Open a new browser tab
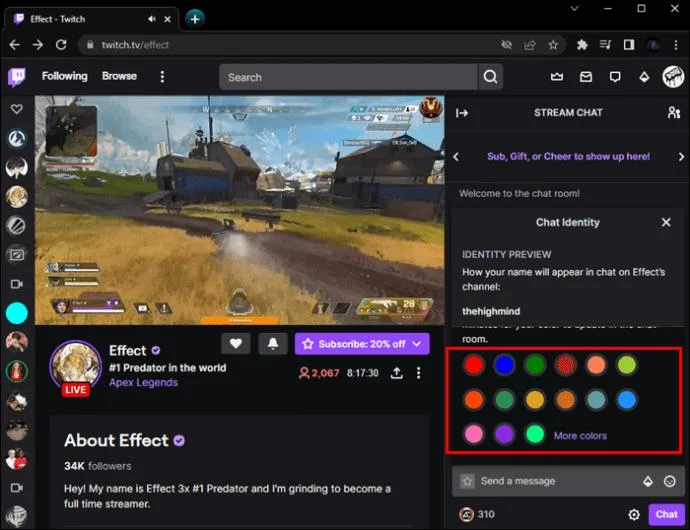 195,18
